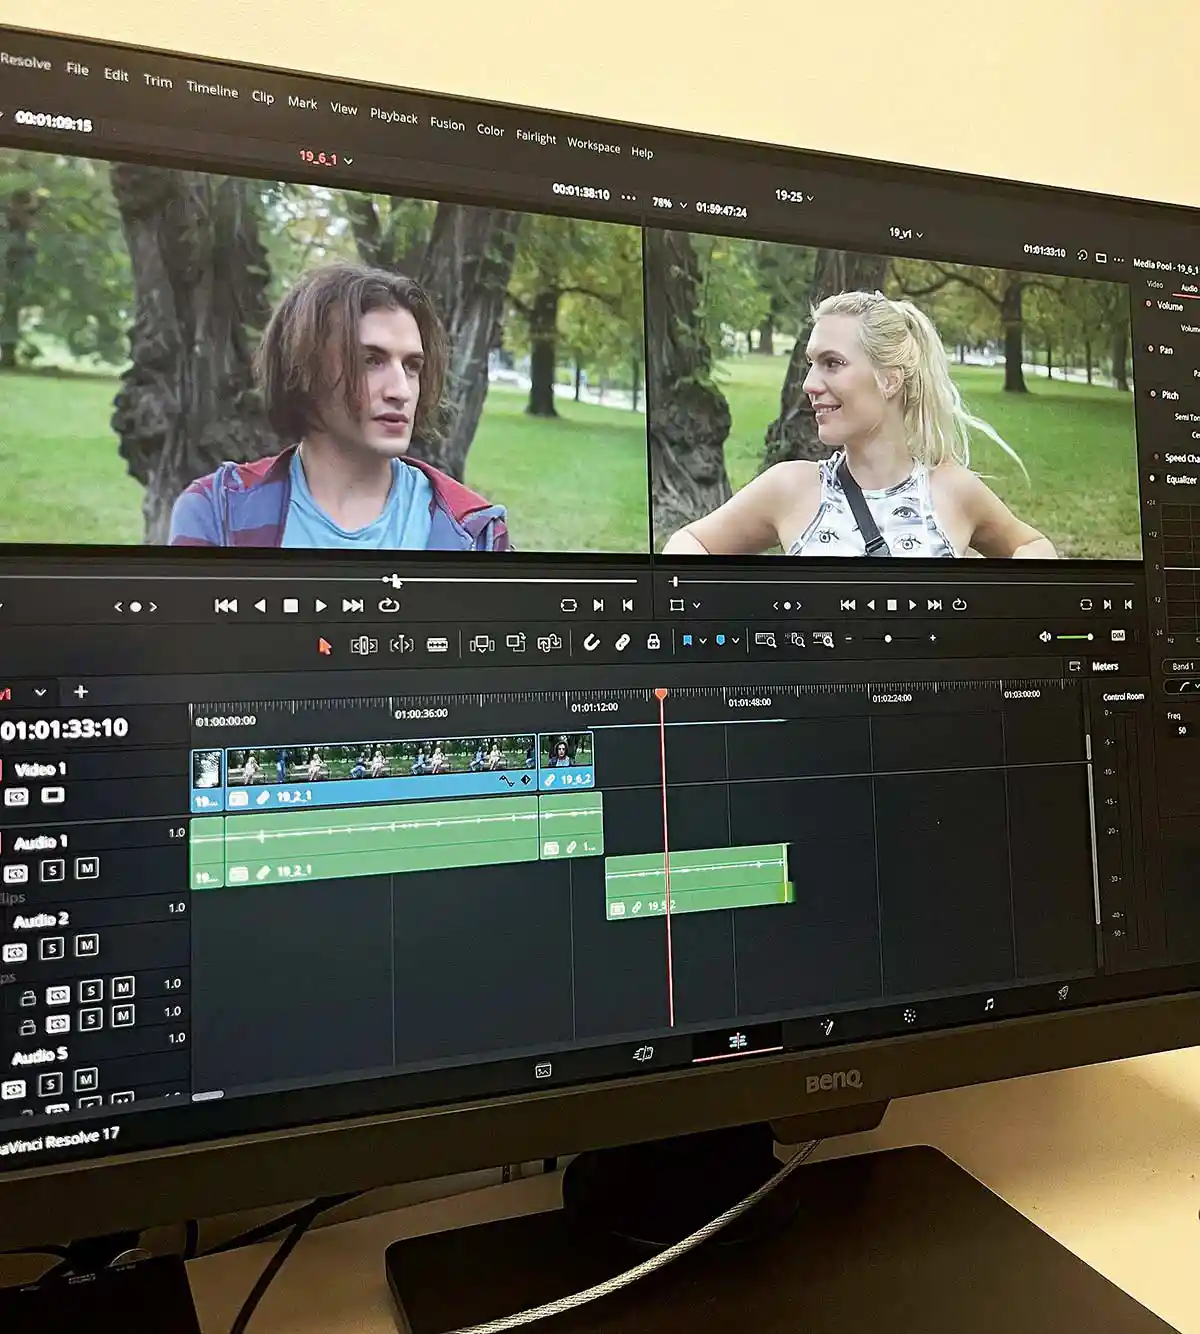The width and height of the screenshot is (1200, 1334).
Task: Click the curve icon on clip 19_2_1
Action: (507, 780)
